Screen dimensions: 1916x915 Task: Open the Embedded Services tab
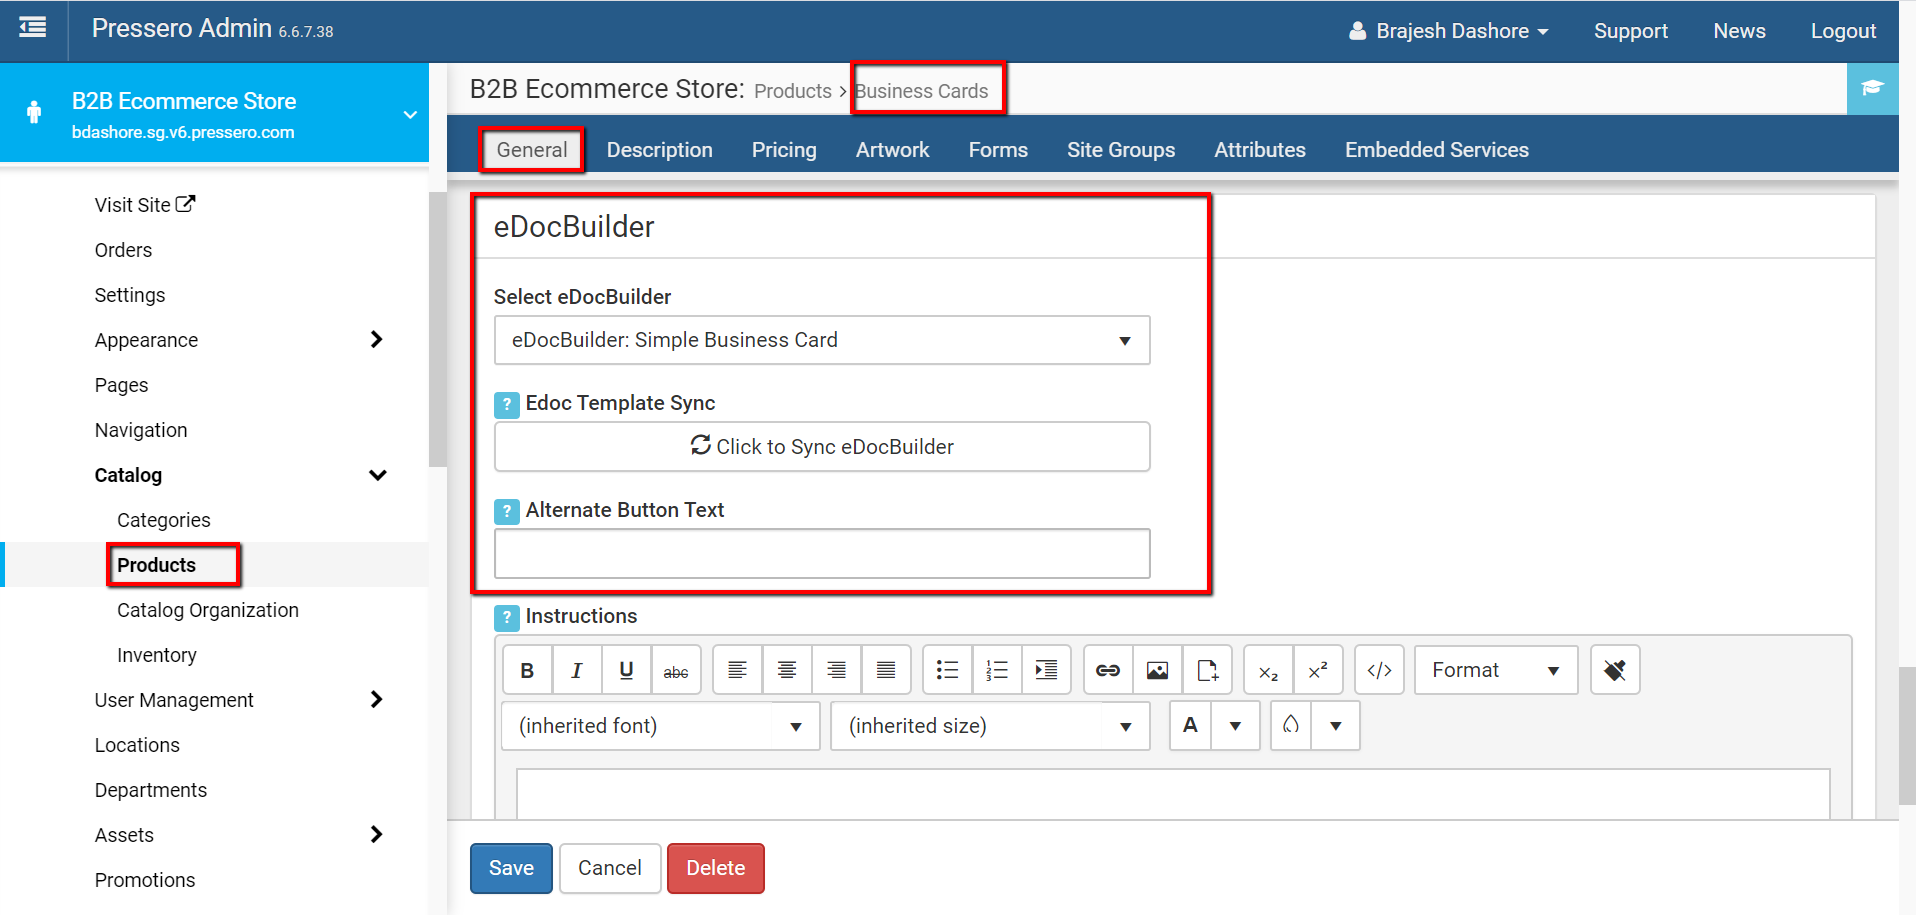click(x=1437, y=150)
